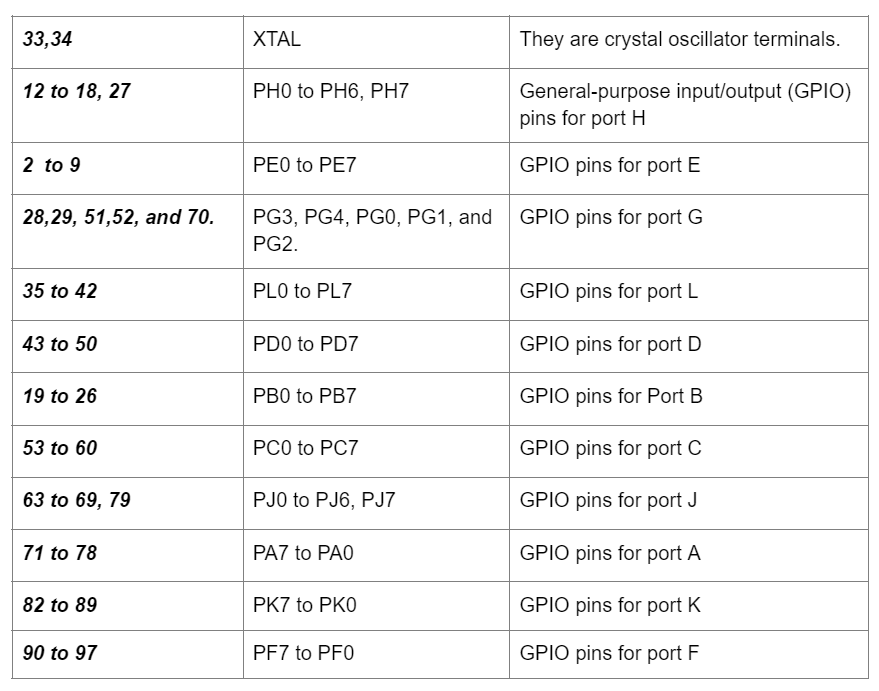Select the 'PE0 to PE7' cell
Viewport: 879px width, 691px height.
(x=376, y=169)
